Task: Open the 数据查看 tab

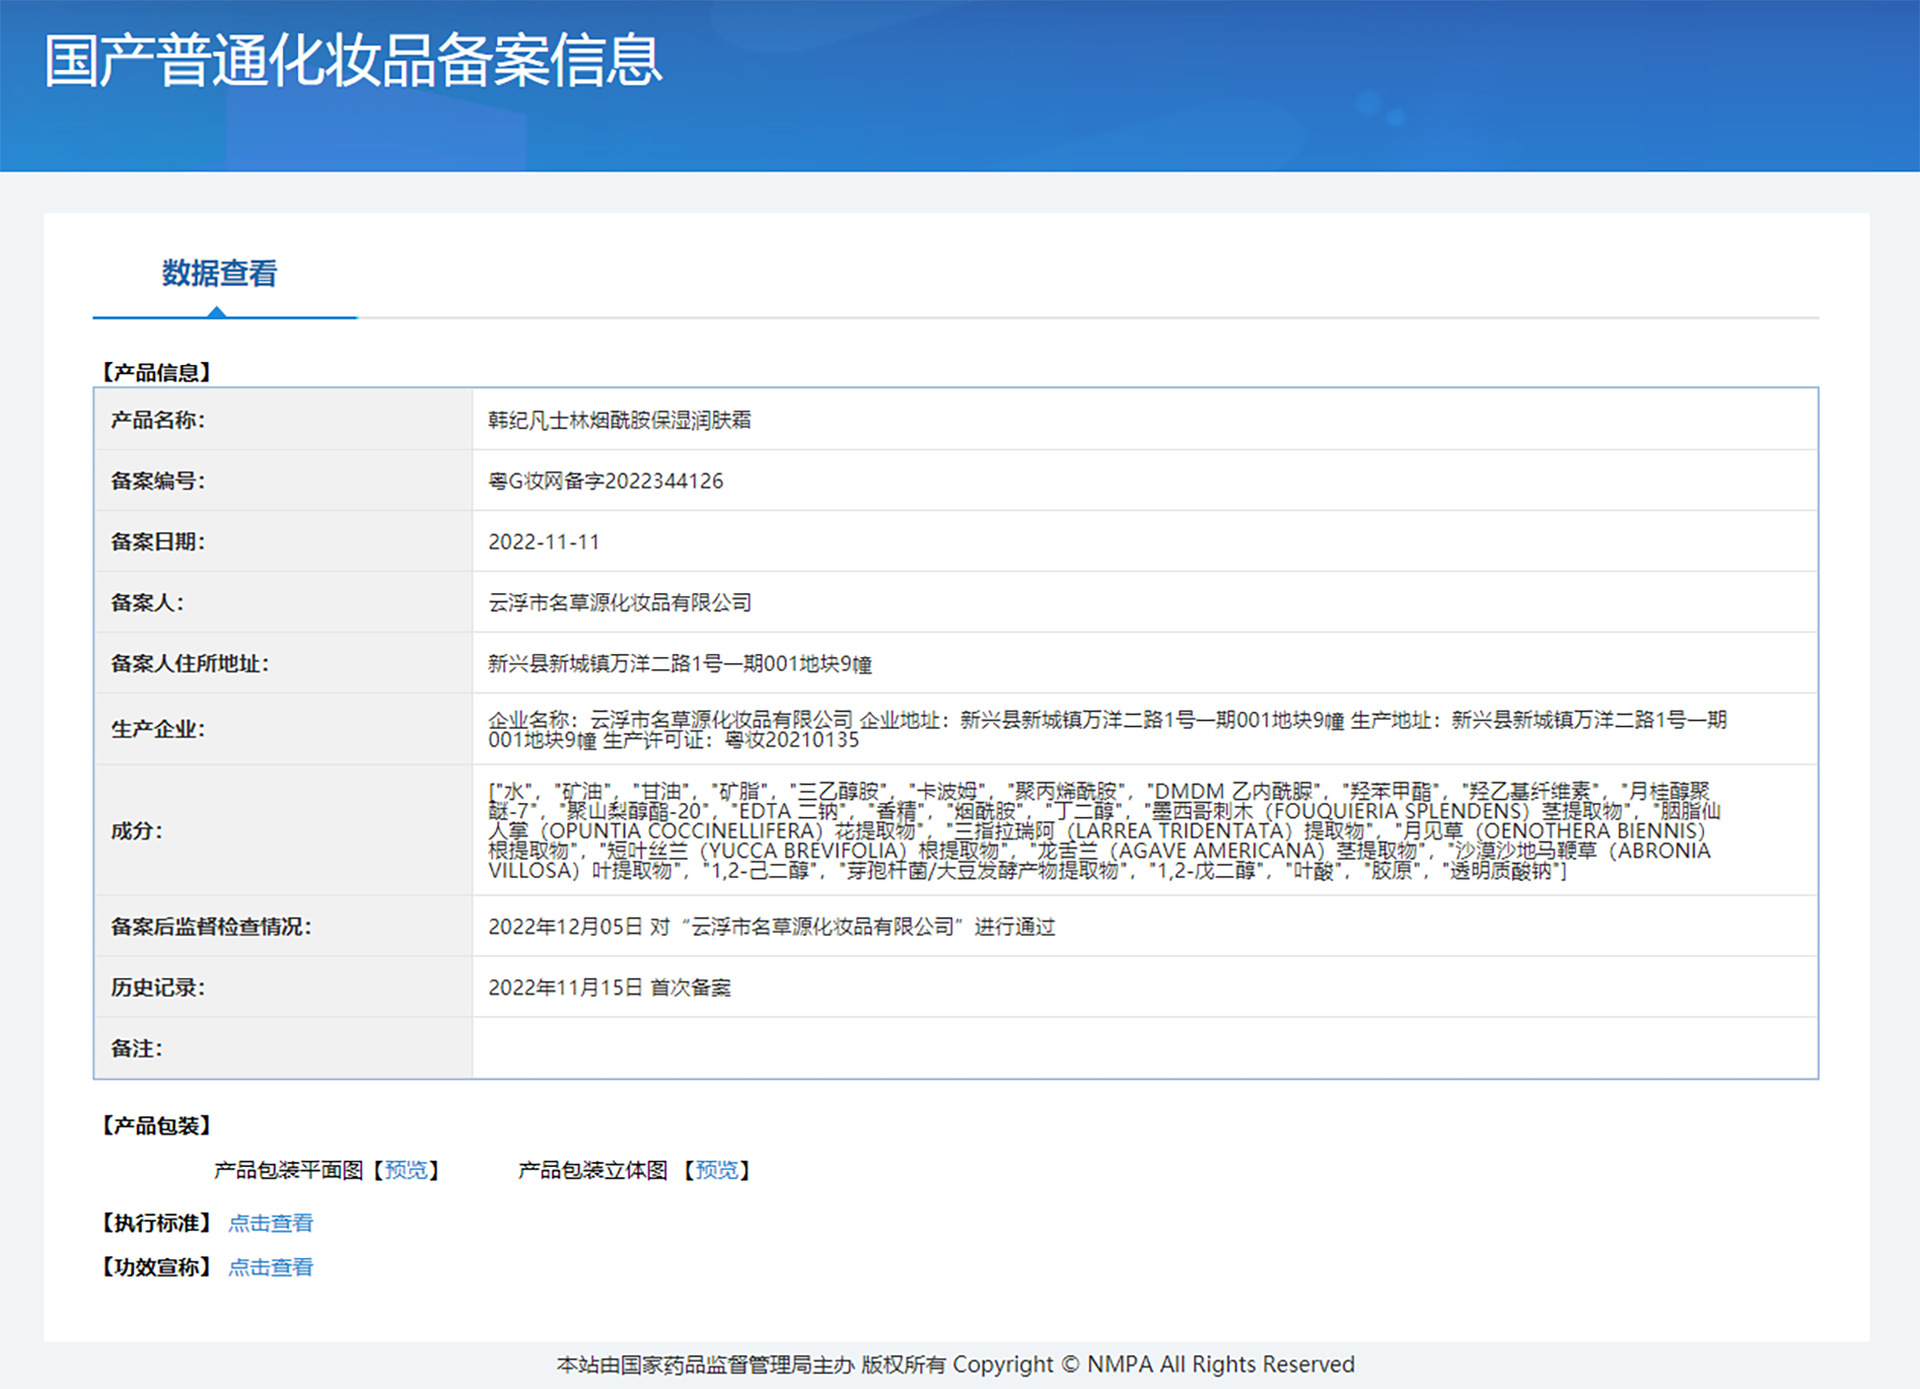Action: tap(219, 273)
